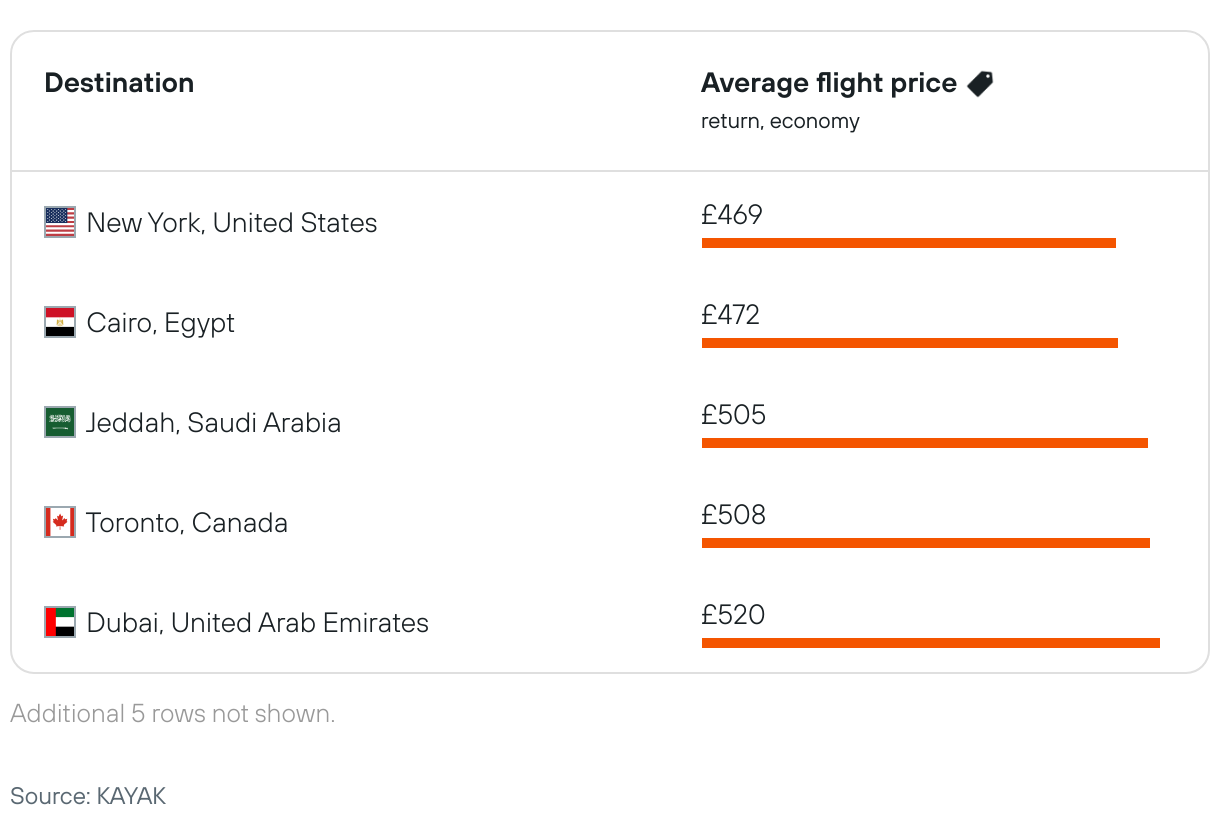Select the Jeddah, Saudi Arabia destination

tap(213, 423)
